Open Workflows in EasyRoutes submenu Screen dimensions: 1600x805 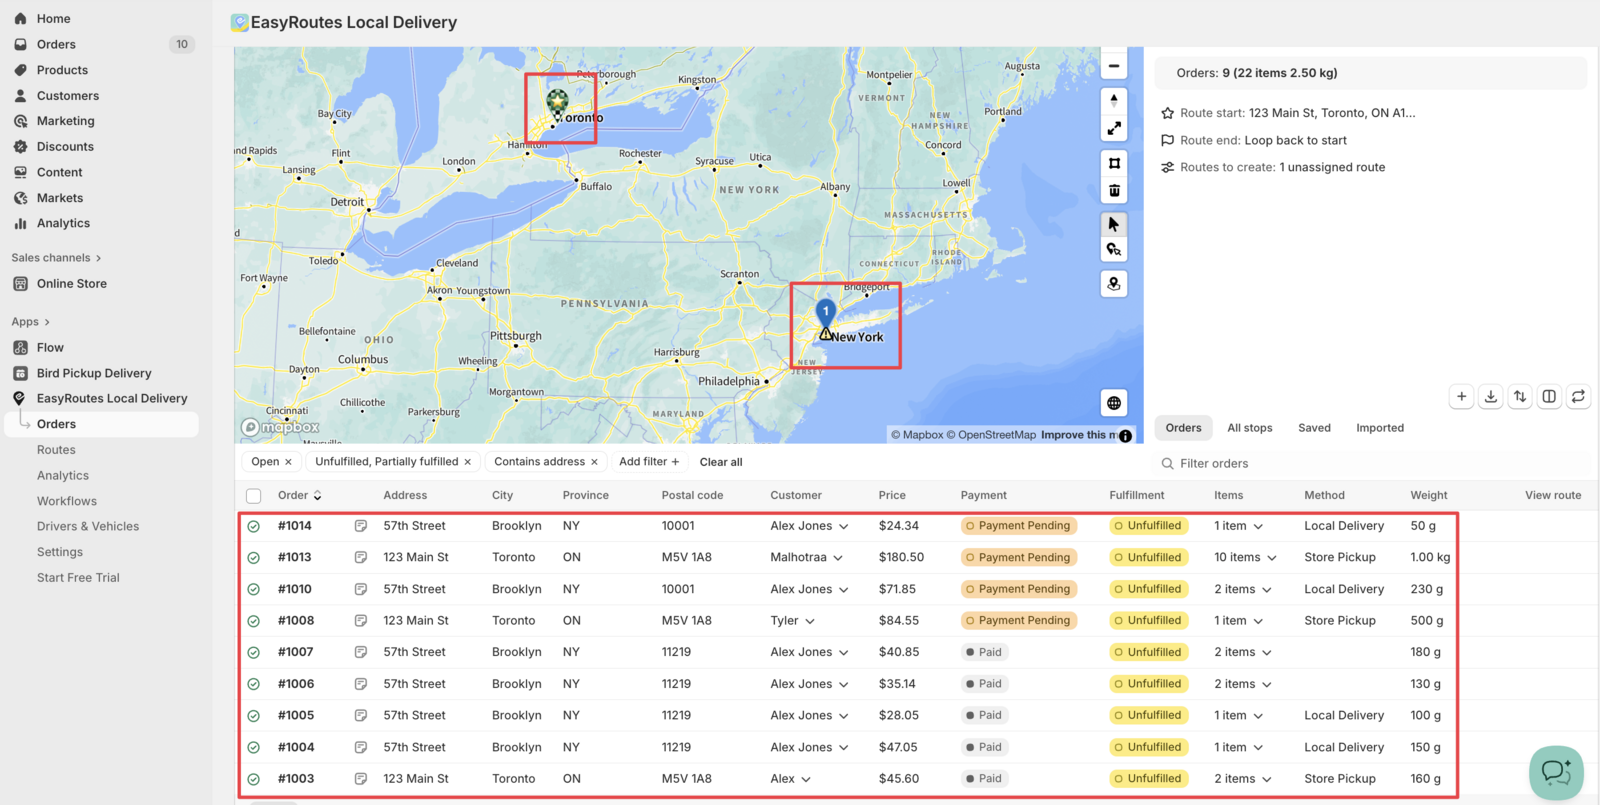click(x=67, y=501)
